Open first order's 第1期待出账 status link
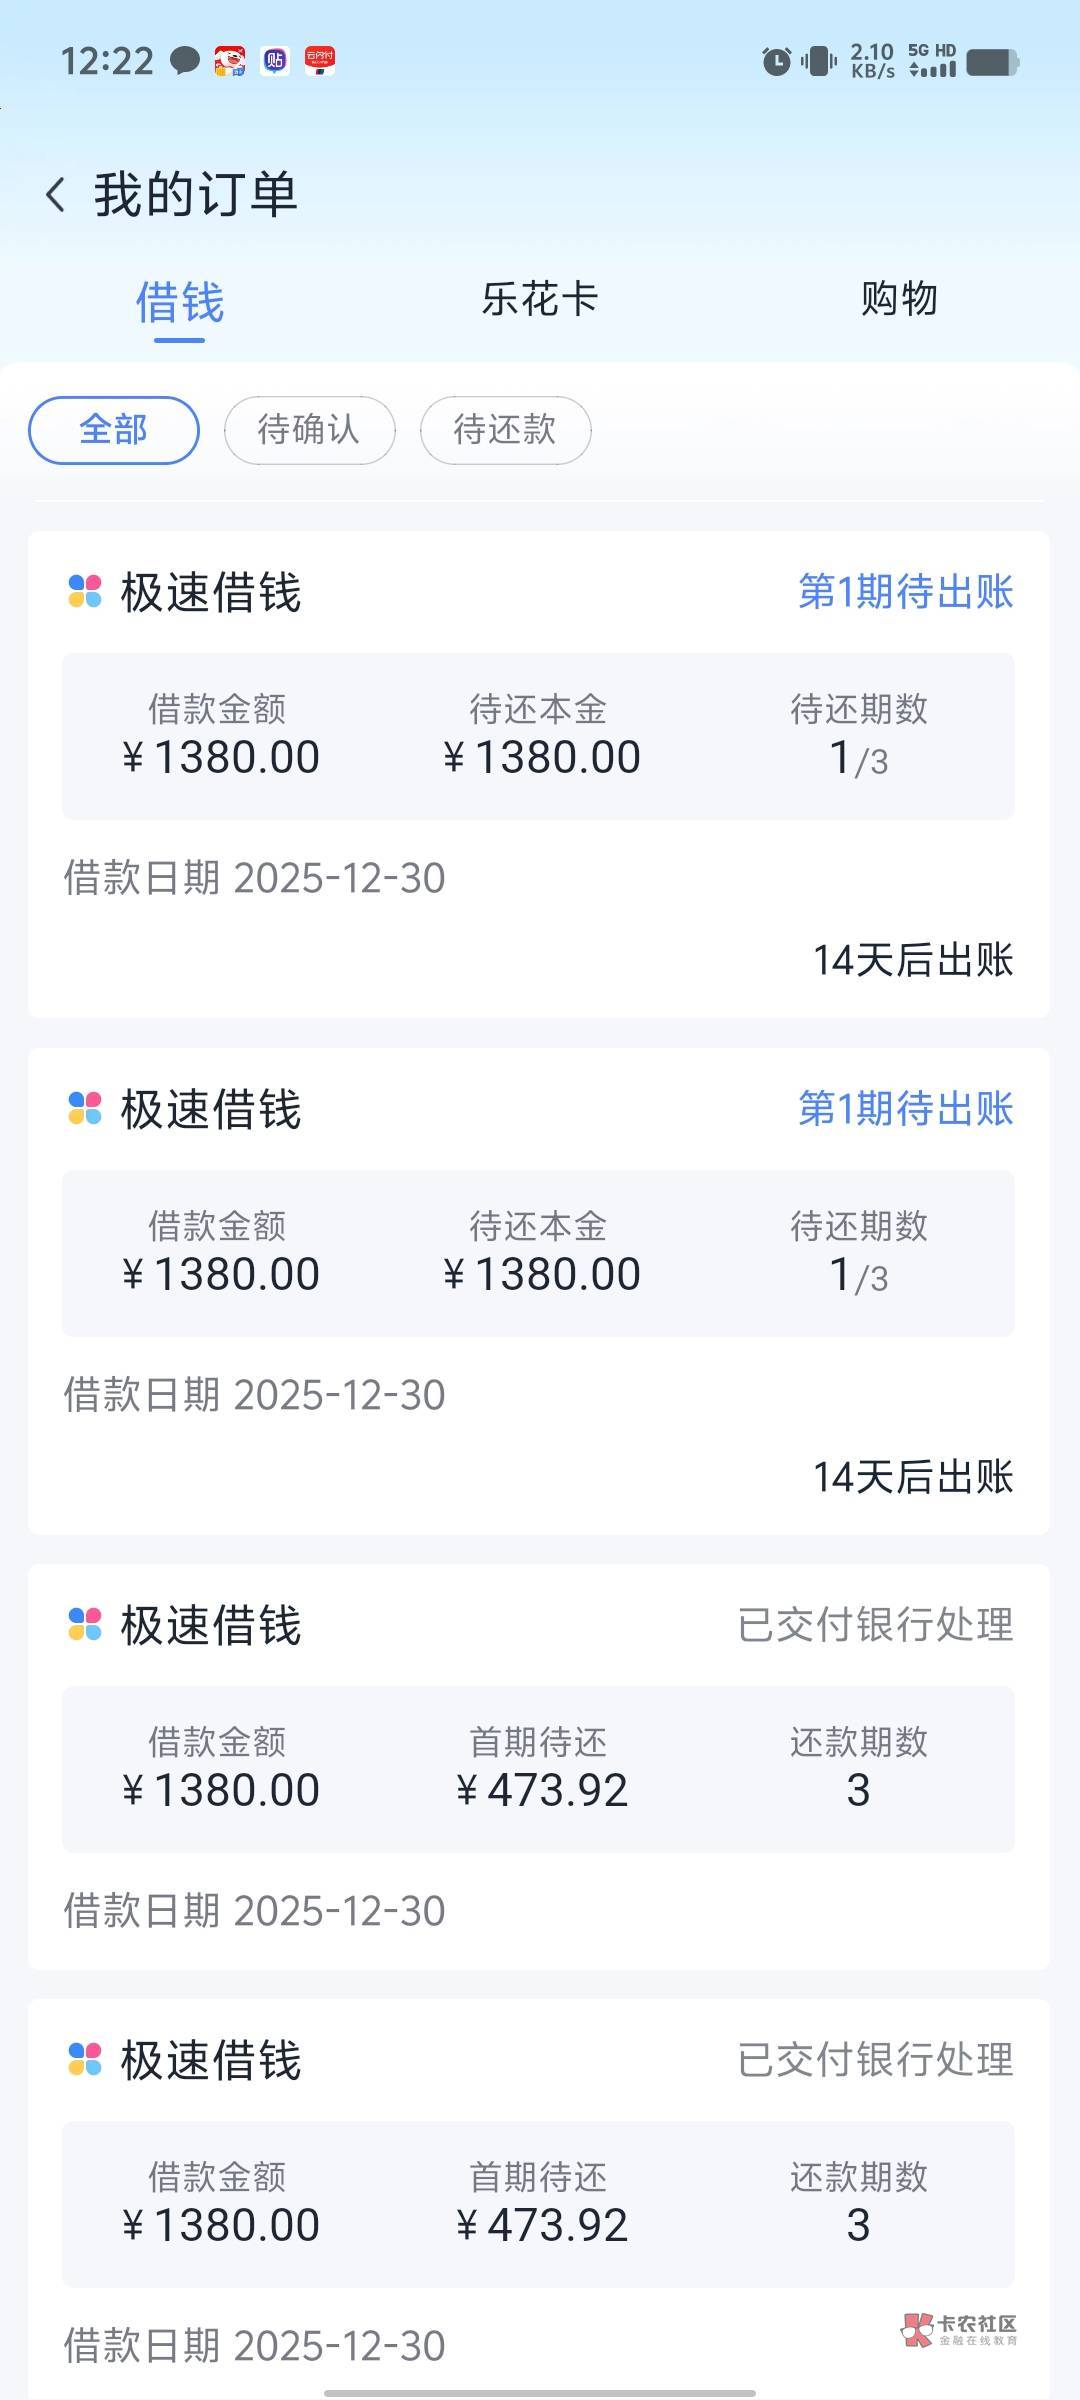The width and height of the screenshot is (1080, 2400). tap(905, 591)
